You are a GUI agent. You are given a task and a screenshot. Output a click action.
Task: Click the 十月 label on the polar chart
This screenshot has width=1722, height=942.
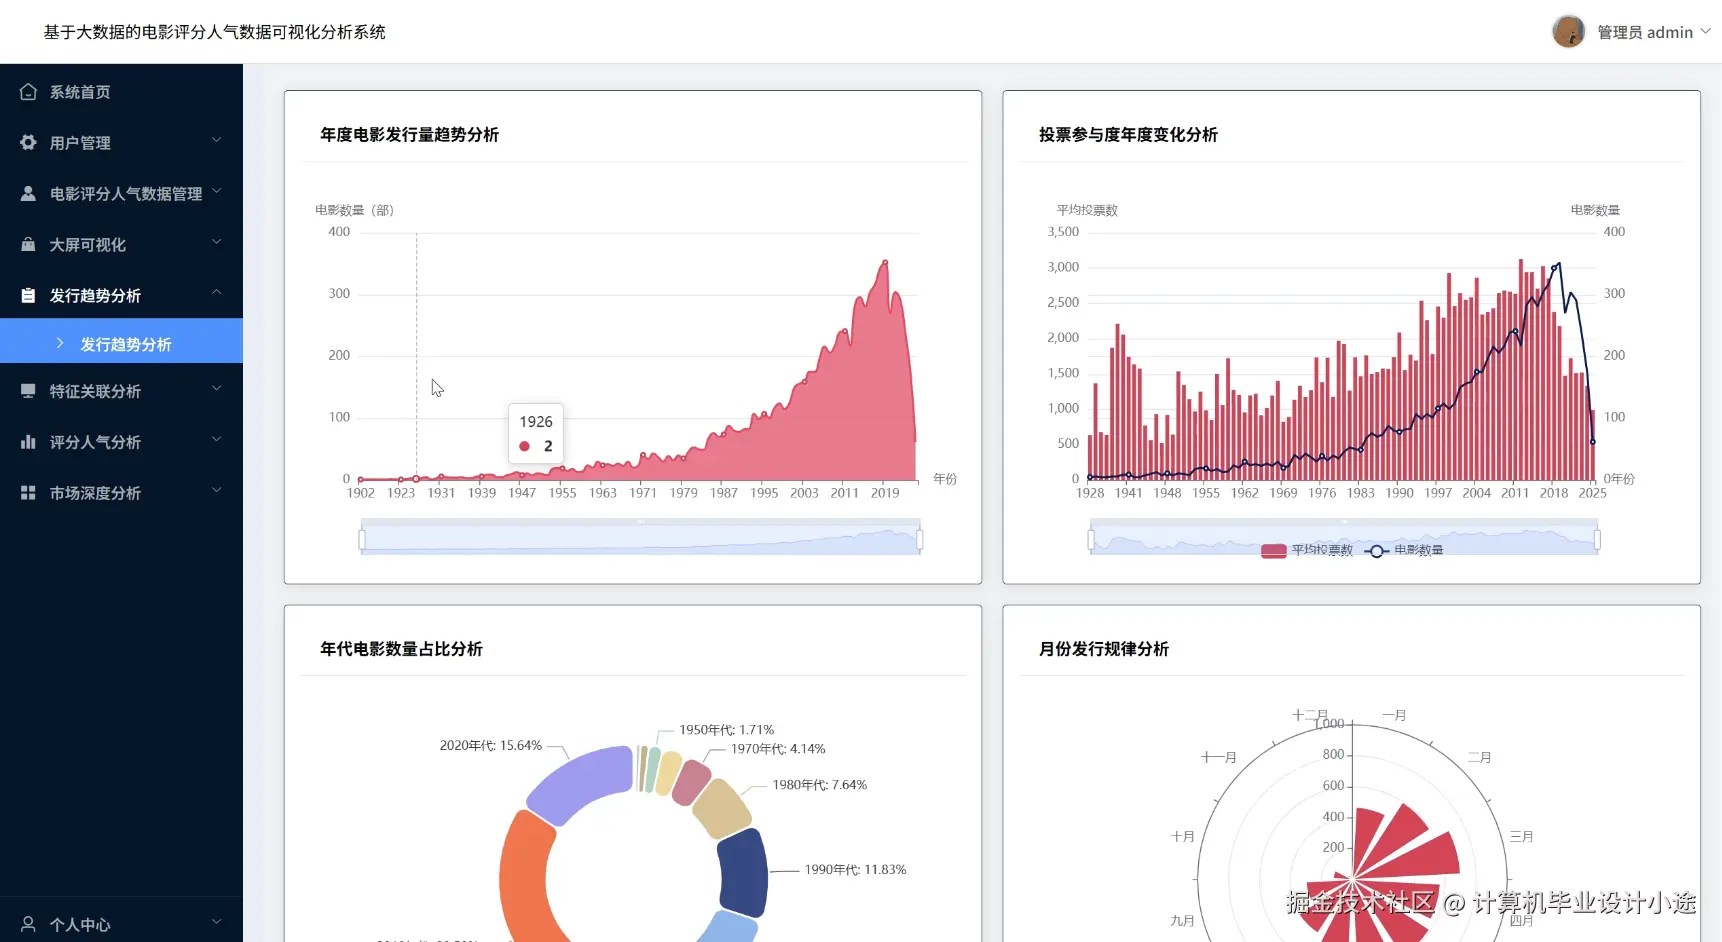[x=1183, y=837]
